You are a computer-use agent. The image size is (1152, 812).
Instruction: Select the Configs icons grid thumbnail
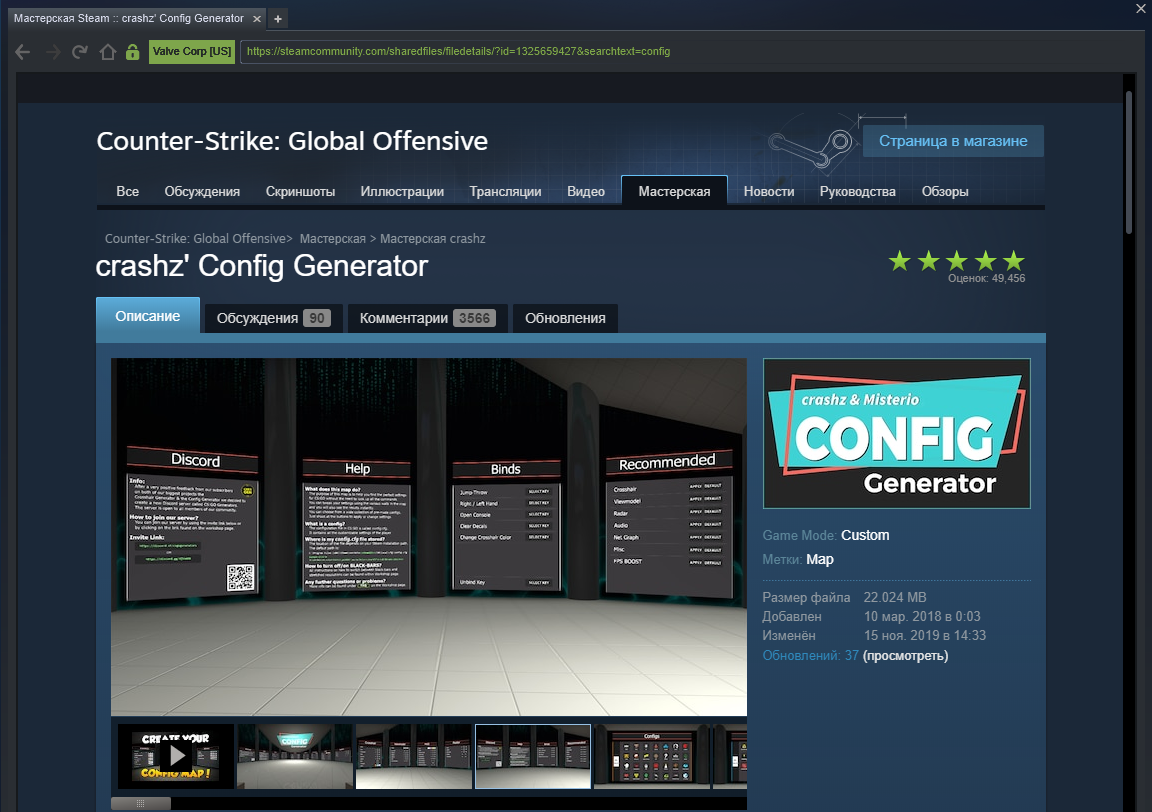pos(652,756)
